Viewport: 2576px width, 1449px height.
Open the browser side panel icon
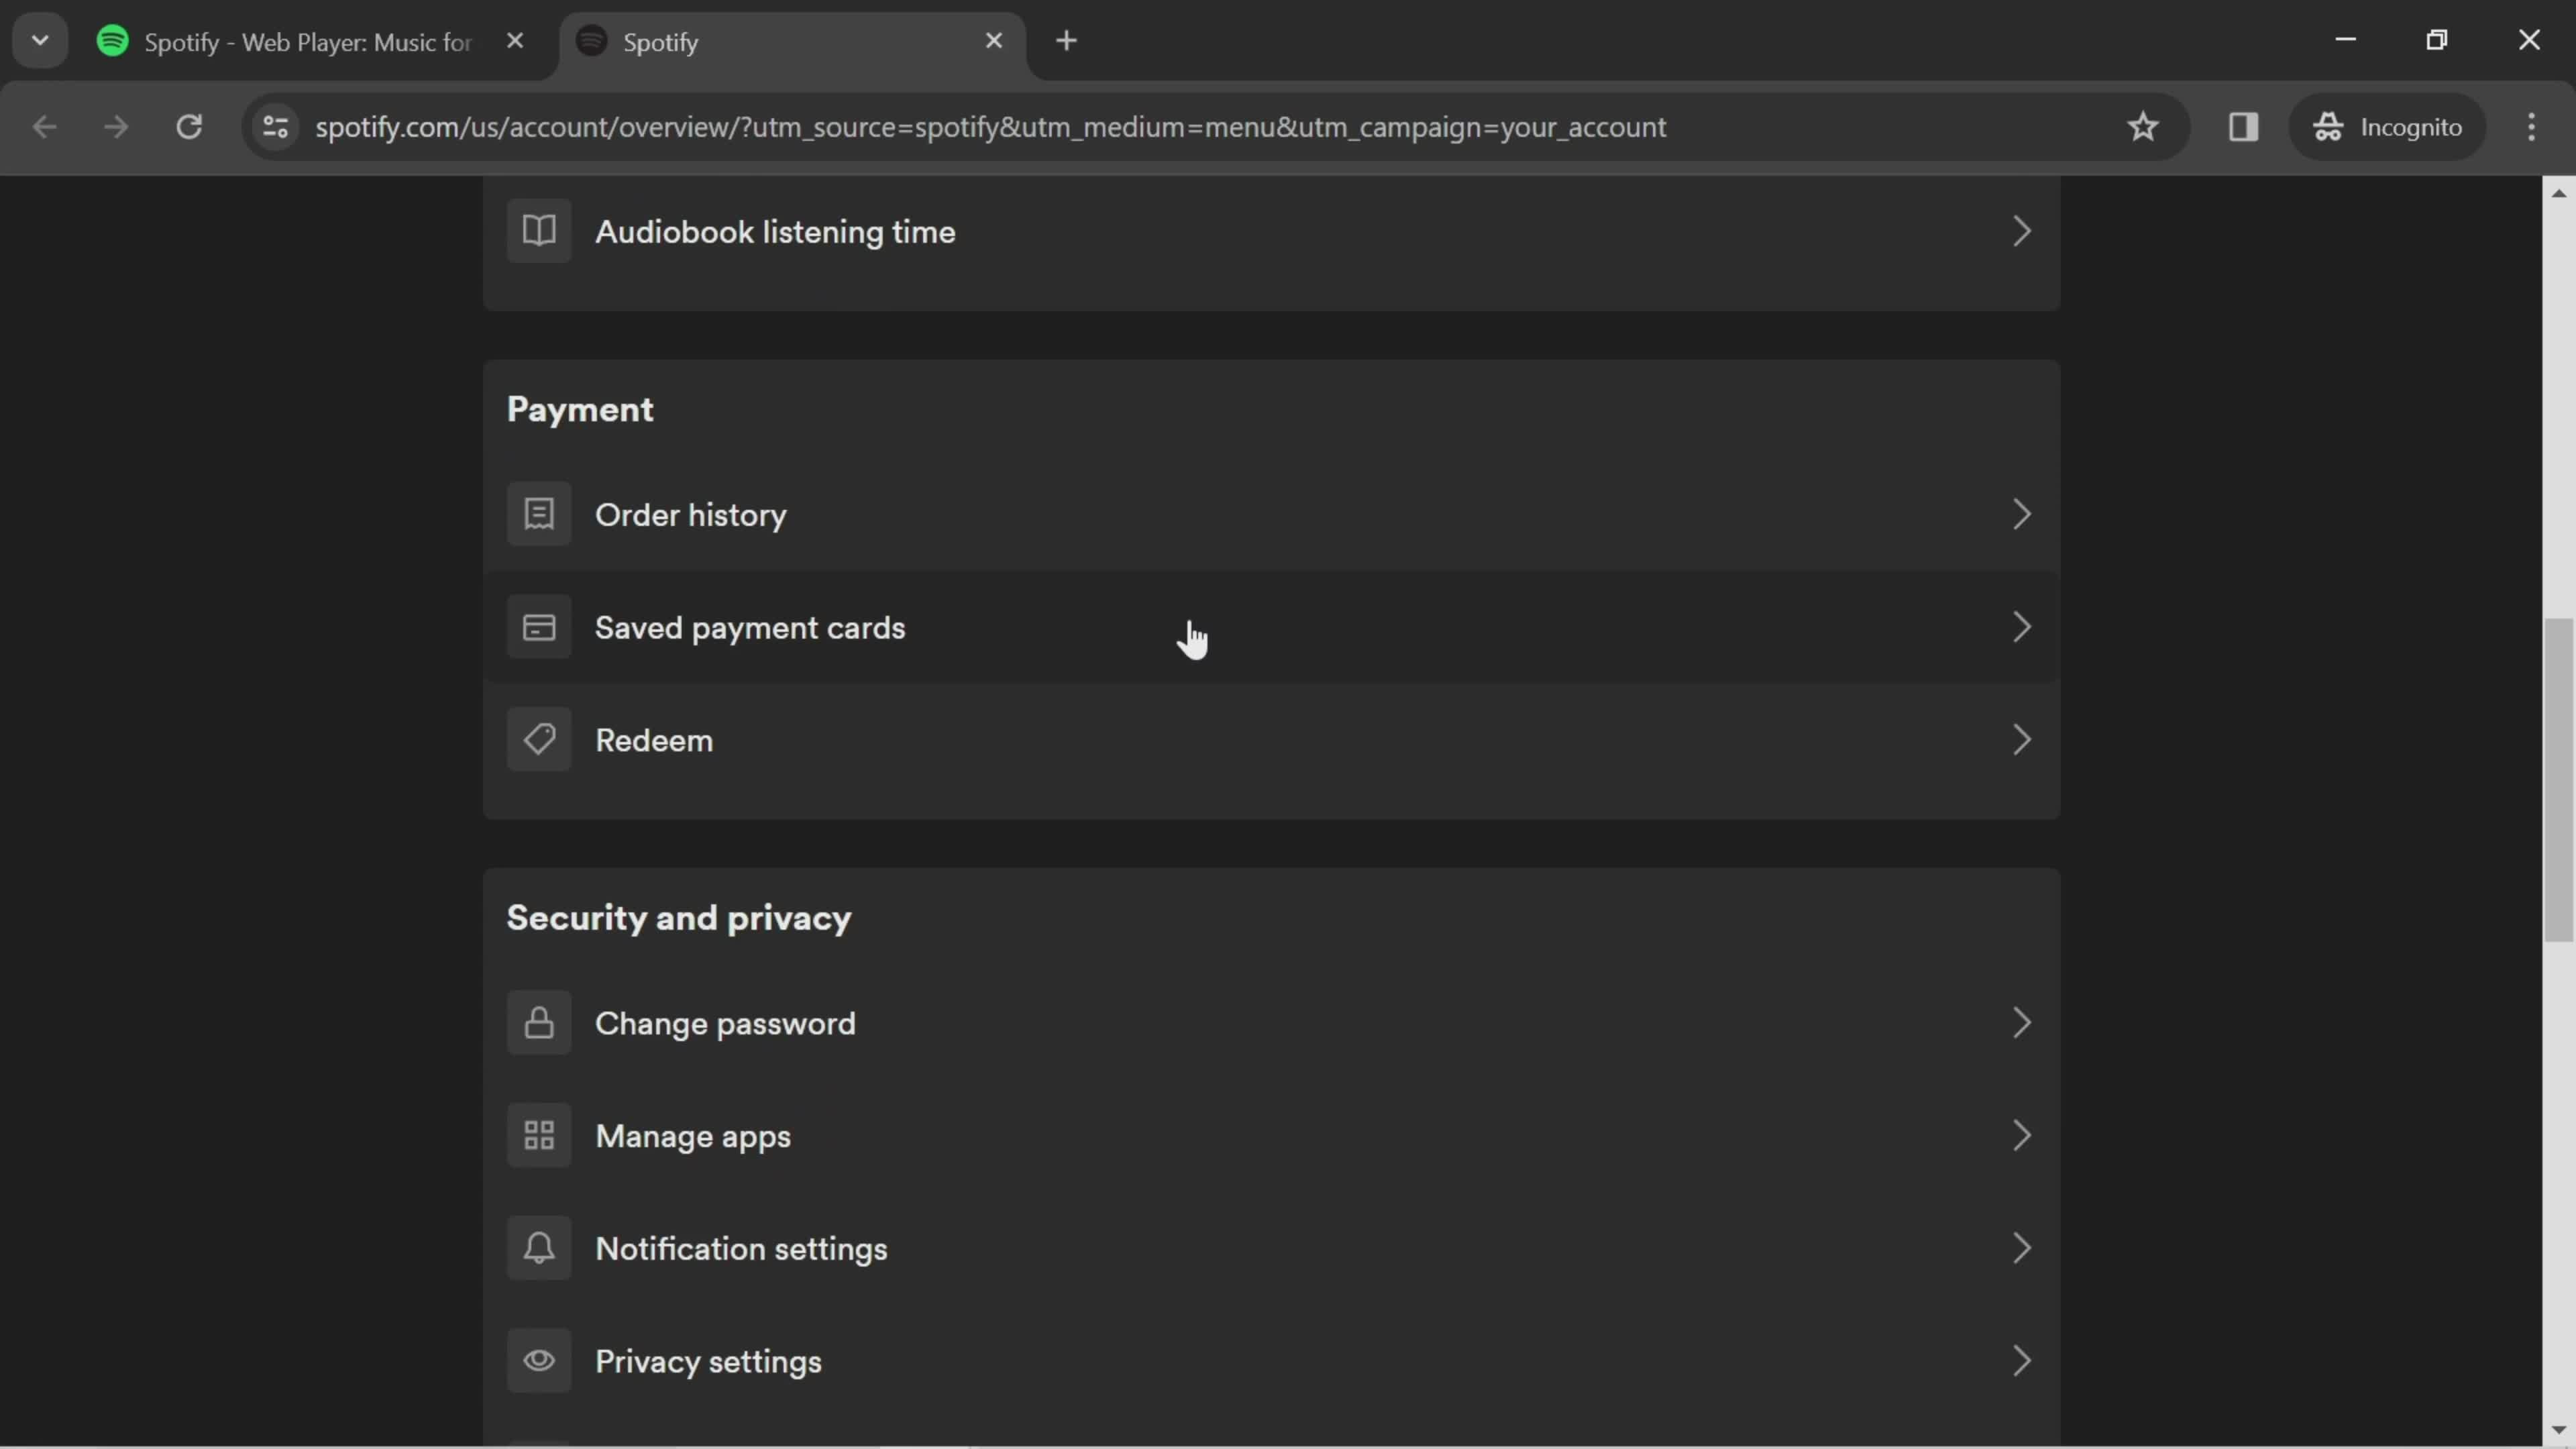2243,127
